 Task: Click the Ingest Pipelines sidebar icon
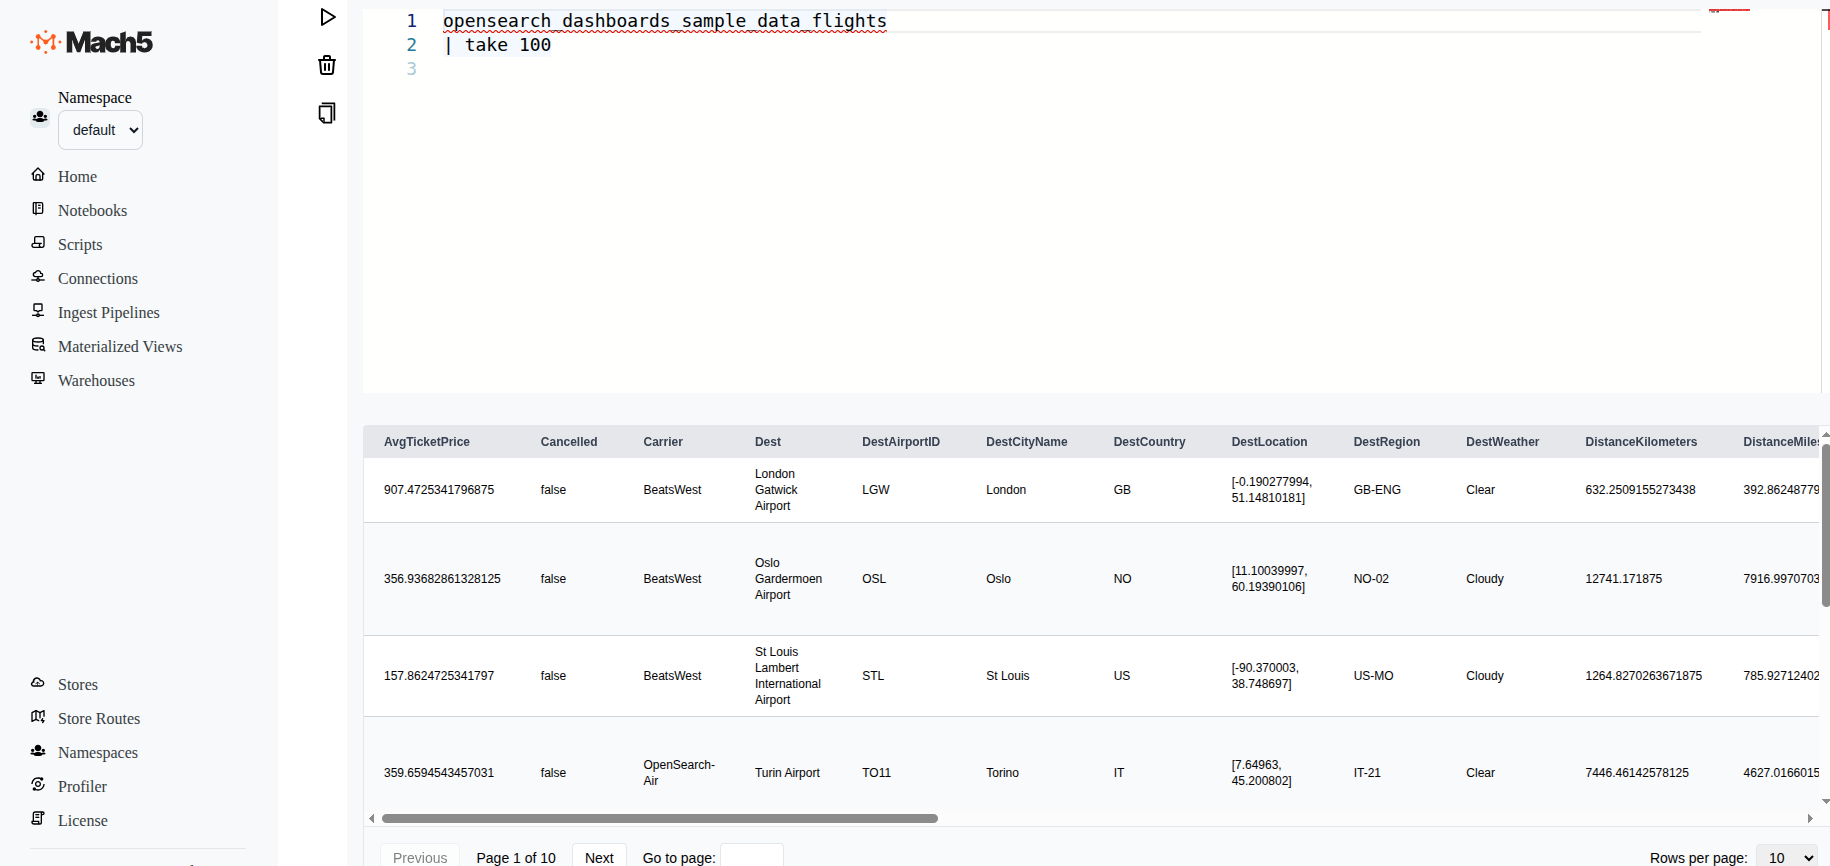(38, 311)
